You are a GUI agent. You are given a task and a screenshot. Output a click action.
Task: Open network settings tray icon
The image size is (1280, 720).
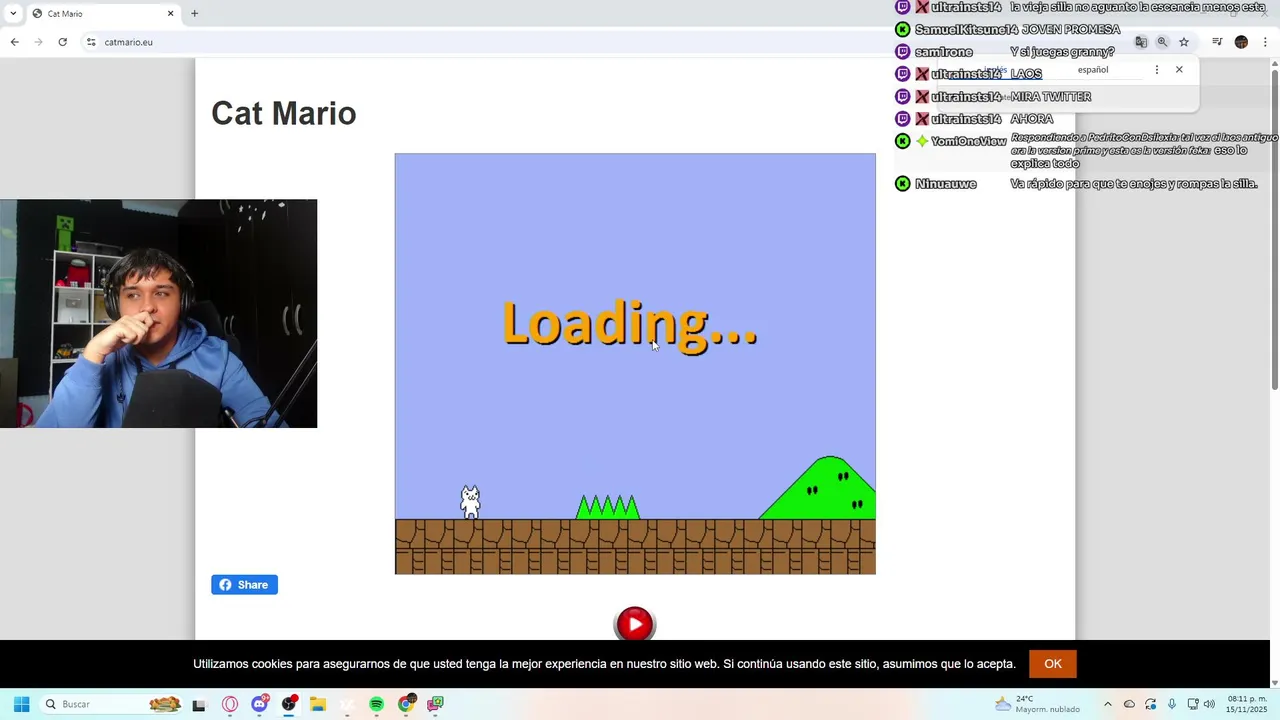(x=1193, y=704)
